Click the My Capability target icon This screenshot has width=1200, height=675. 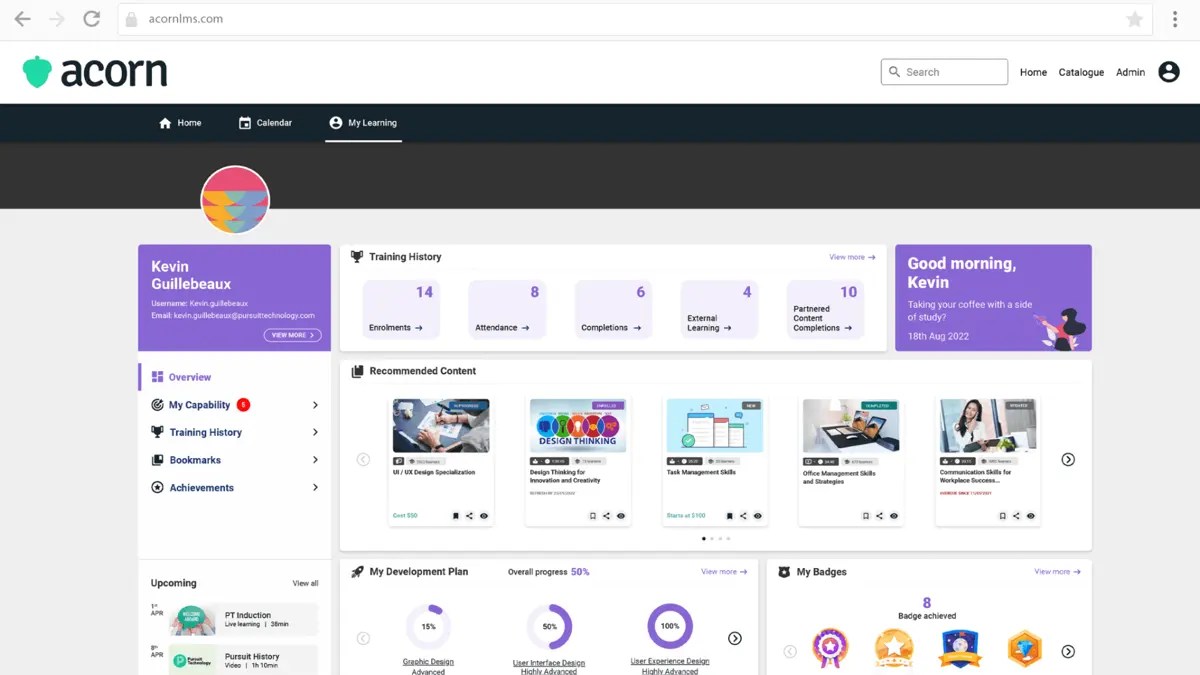point(157,405)
